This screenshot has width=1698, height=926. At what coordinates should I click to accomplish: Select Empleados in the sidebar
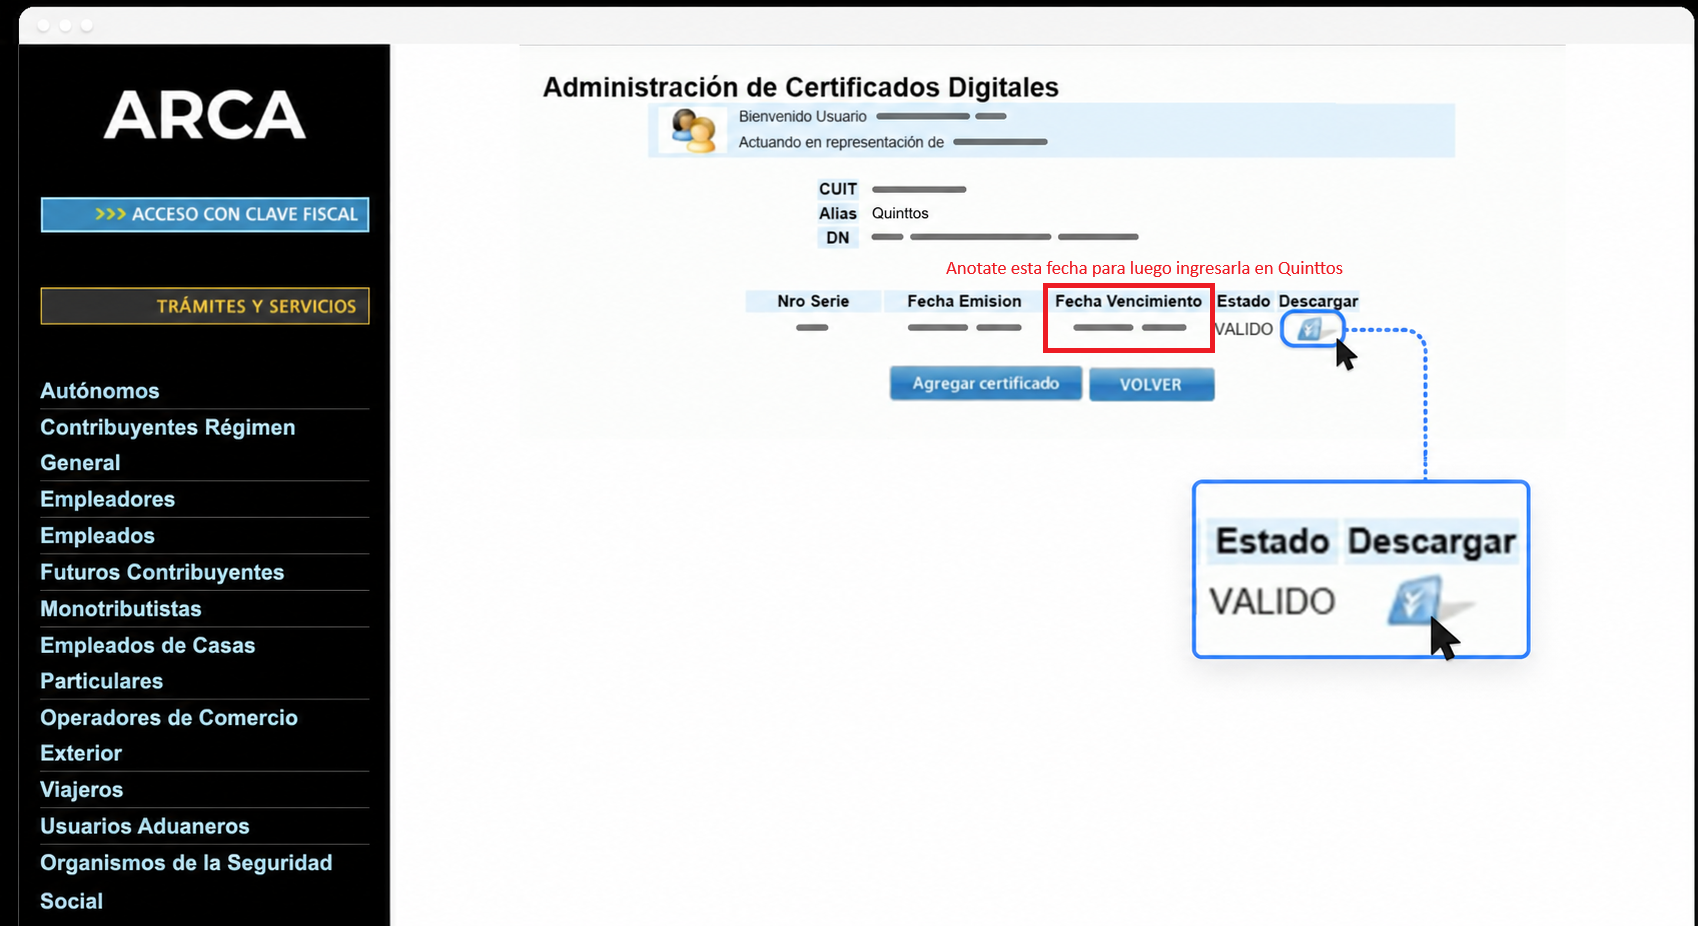[98, 536]
